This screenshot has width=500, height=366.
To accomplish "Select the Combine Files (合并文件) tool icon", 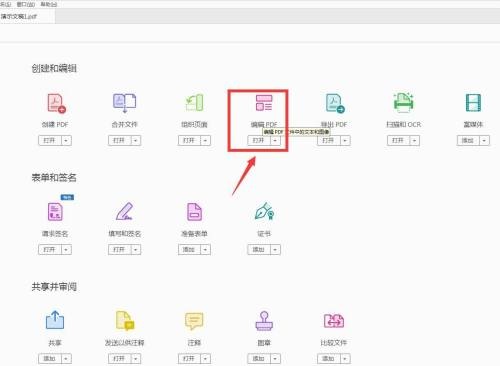I will coord(124,103).
